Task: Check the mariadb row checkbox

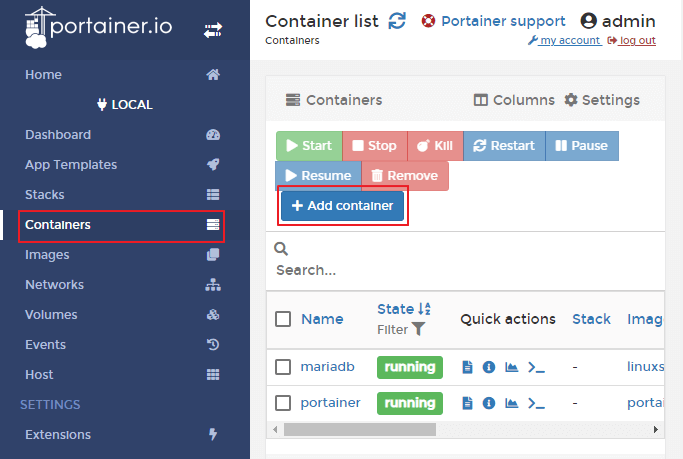Action: (283, 367)
